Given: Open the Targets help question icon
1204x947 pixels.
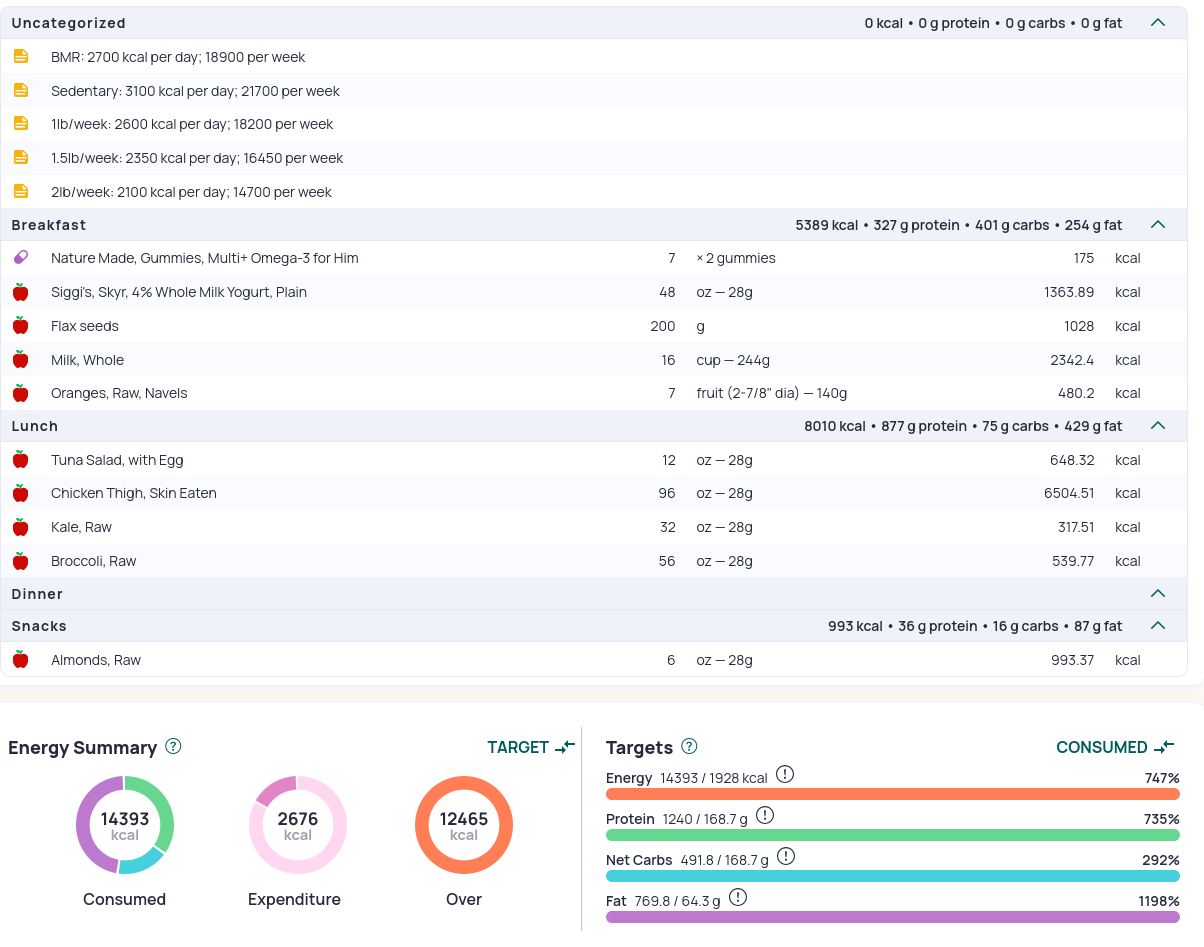Looking at the screenshot, I should (x=689, y=746).
